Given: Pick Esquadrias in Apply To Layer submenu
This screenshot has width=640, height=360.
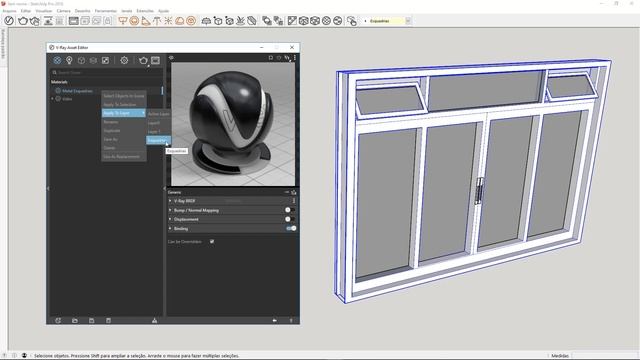Looking at the screenshot, I should point(158,140).
